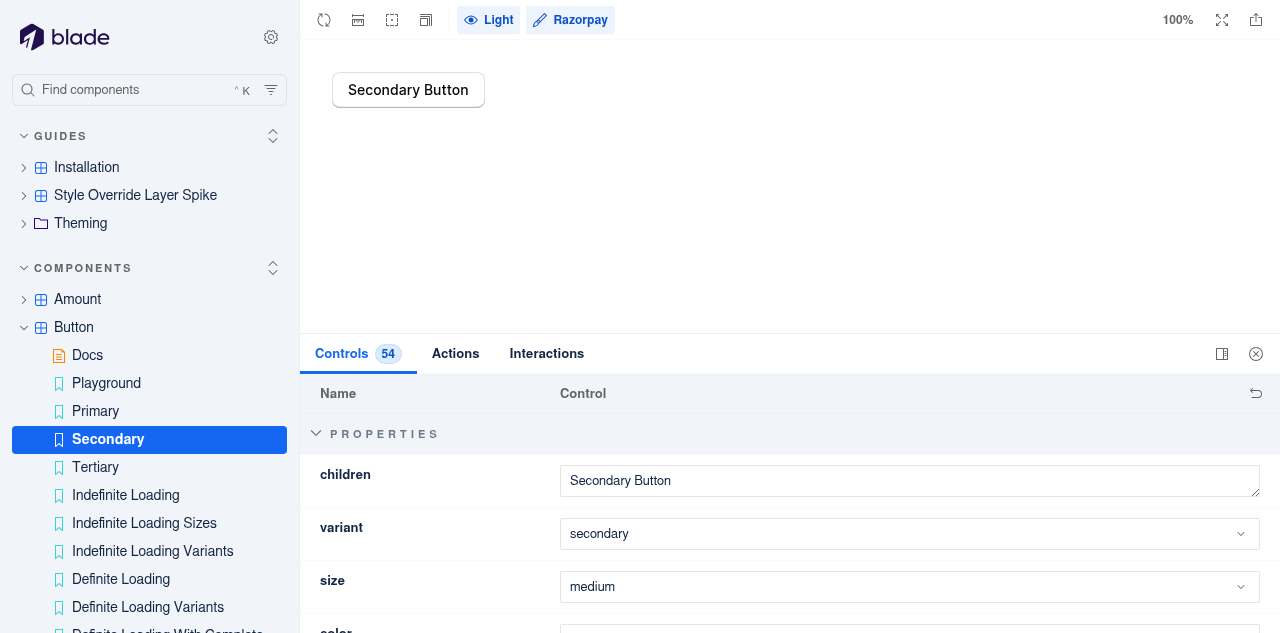Screen dimensions: 1280x633
Task: Switch to the Interactions tab
Action: coord(547,354)
